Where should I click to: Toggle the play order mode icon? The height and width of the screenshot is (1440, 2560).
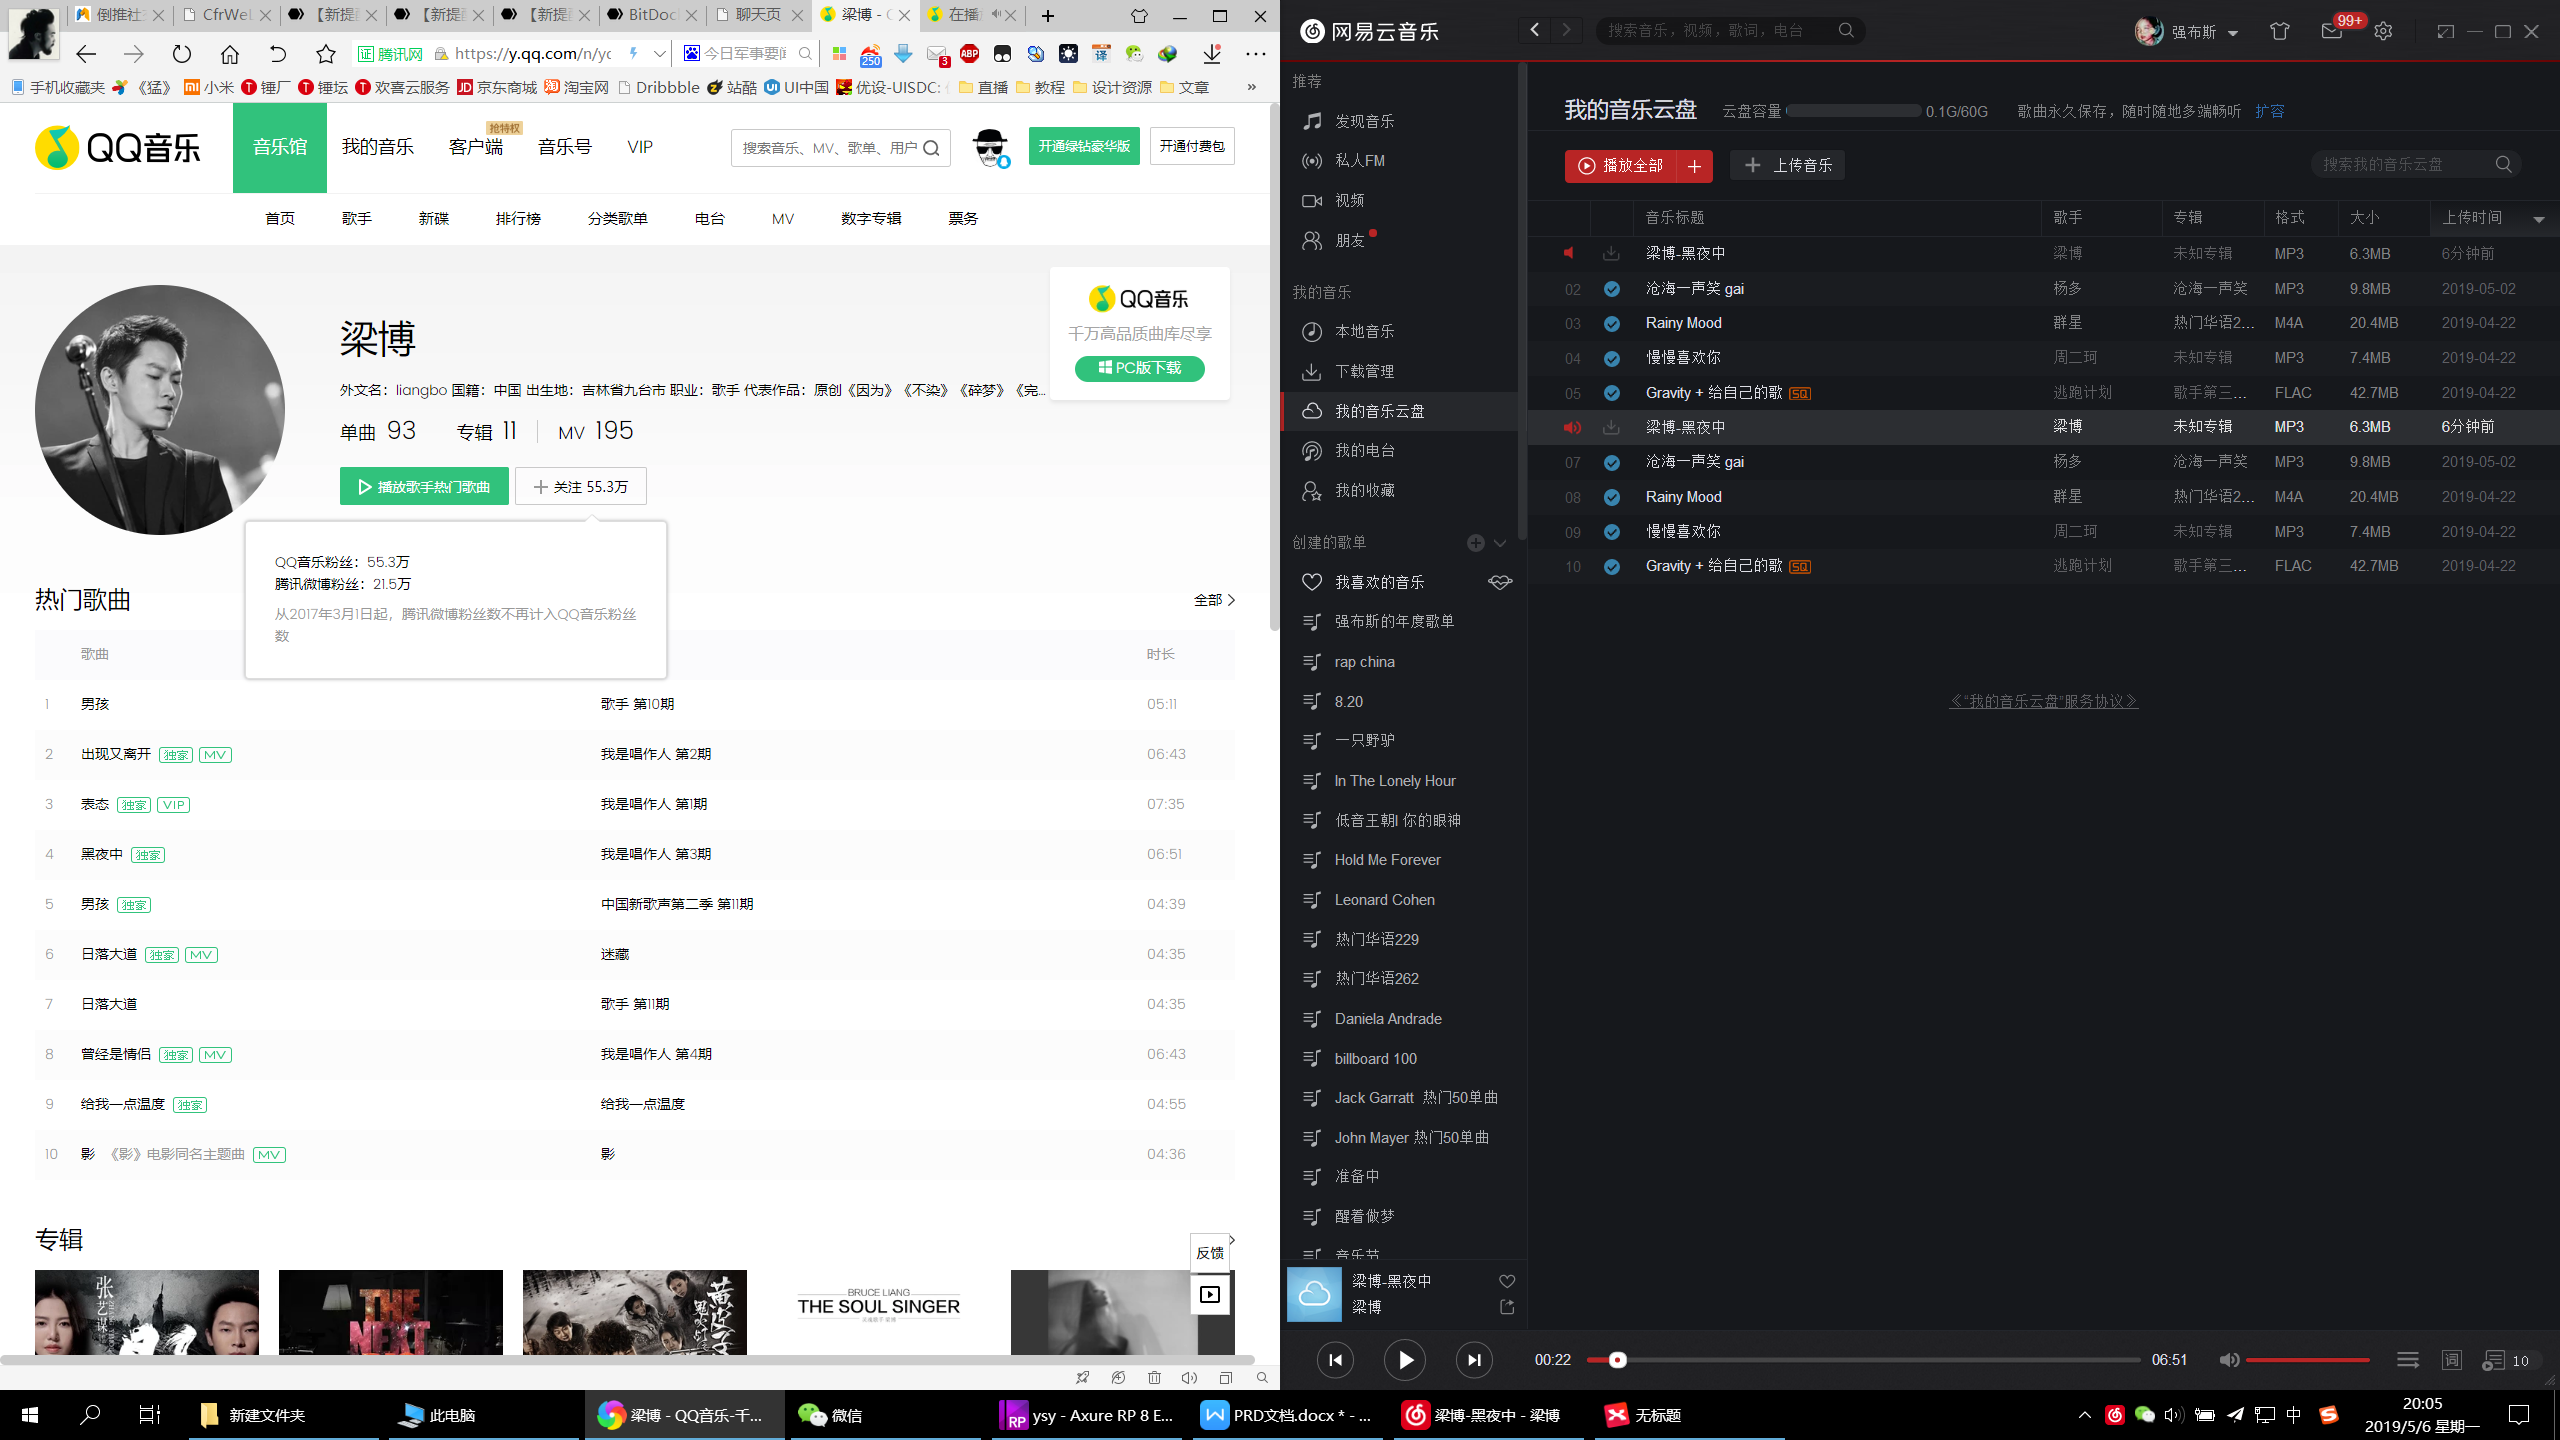pyautogui.click(x=2406, y=1360)
